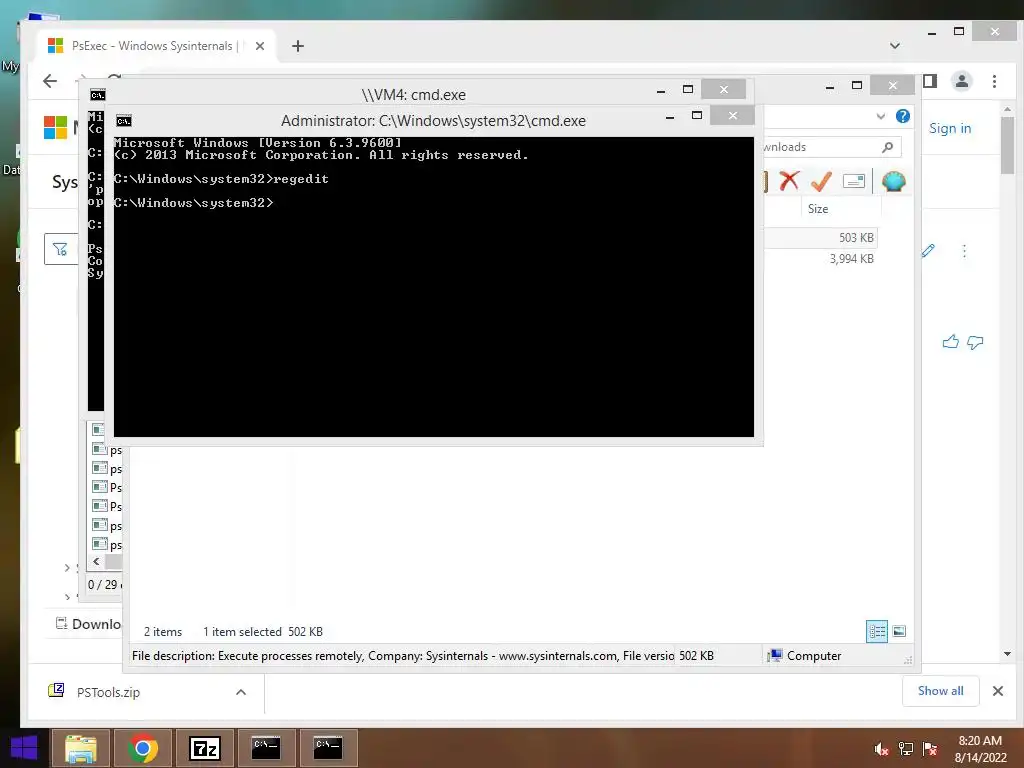Click the network tray icon

click(906, 749)
